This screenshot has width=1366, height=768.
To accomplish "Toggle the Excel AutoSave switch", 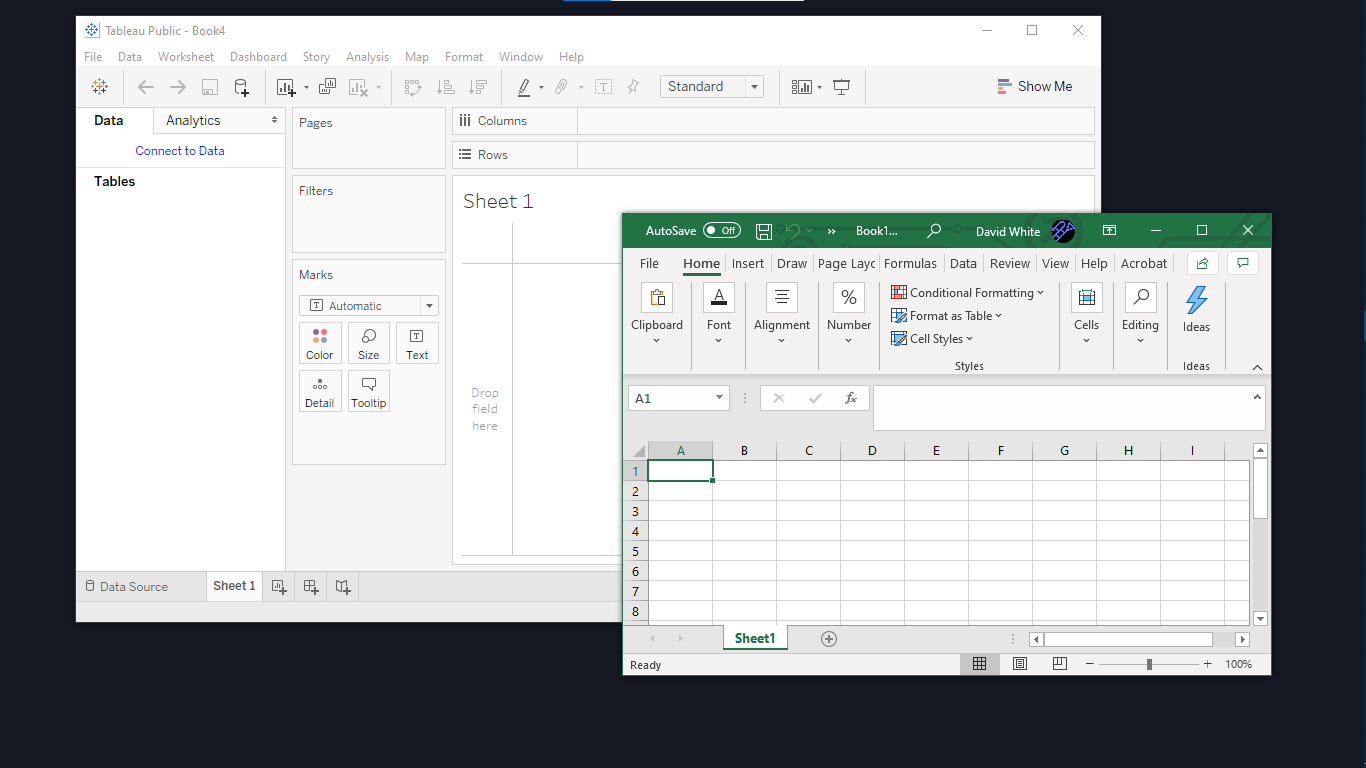I will tap(722, 231).
